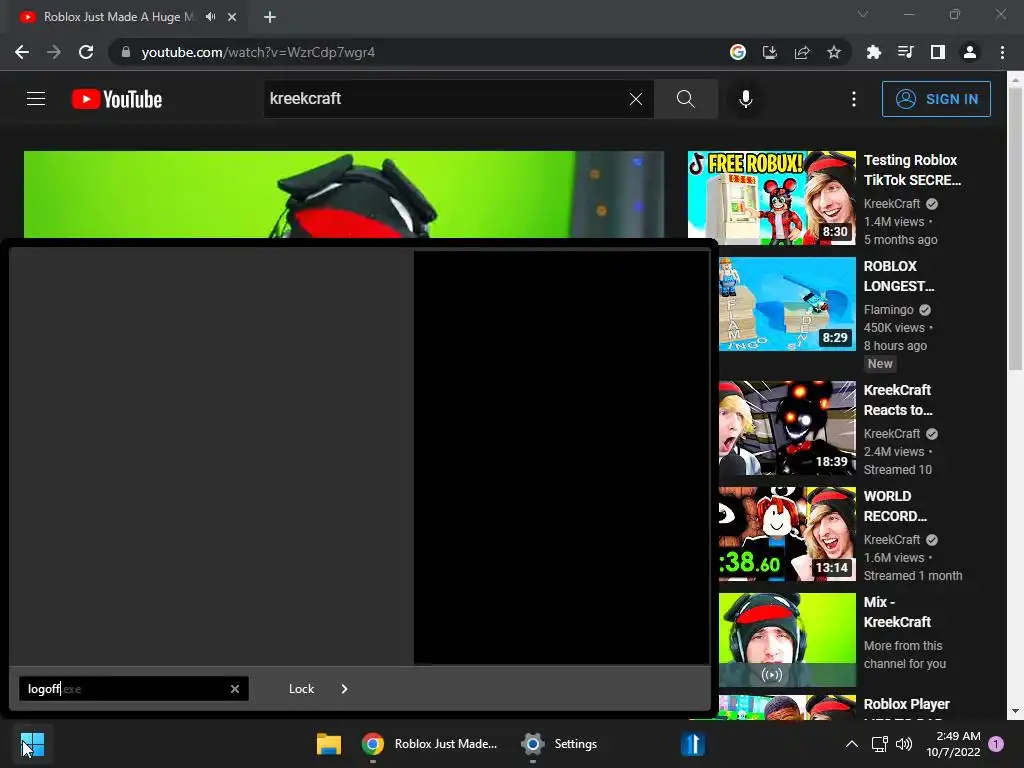Open Roblox Player video title
This screenshot has width=1024, height=768.
906,704
